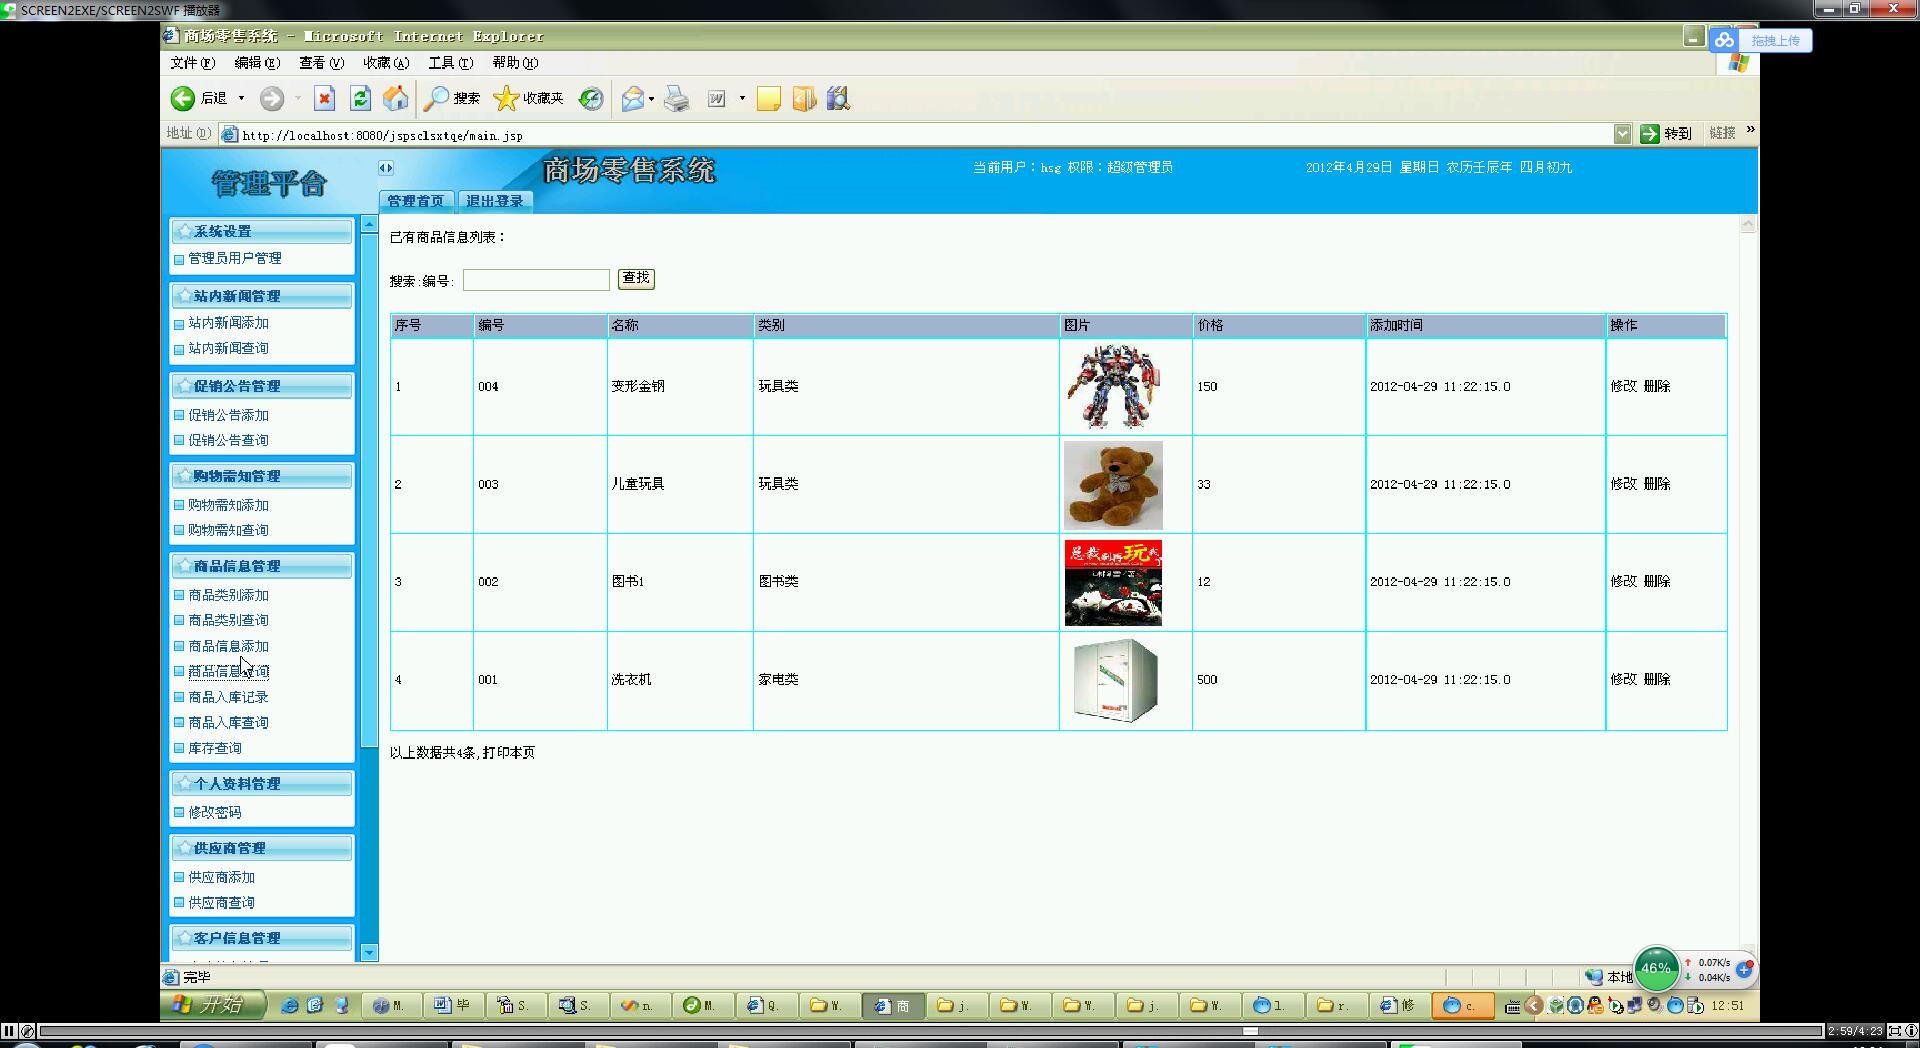Open the address bar dropdown arrow

point(1622,134)
